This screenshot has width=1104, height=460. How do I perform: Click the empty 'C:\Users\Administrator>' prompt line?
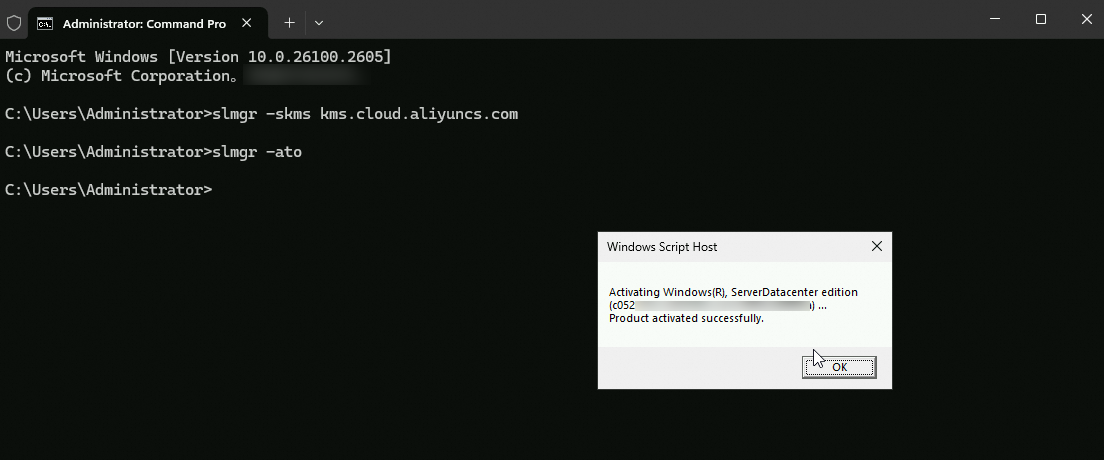click(x=108, y=189)
